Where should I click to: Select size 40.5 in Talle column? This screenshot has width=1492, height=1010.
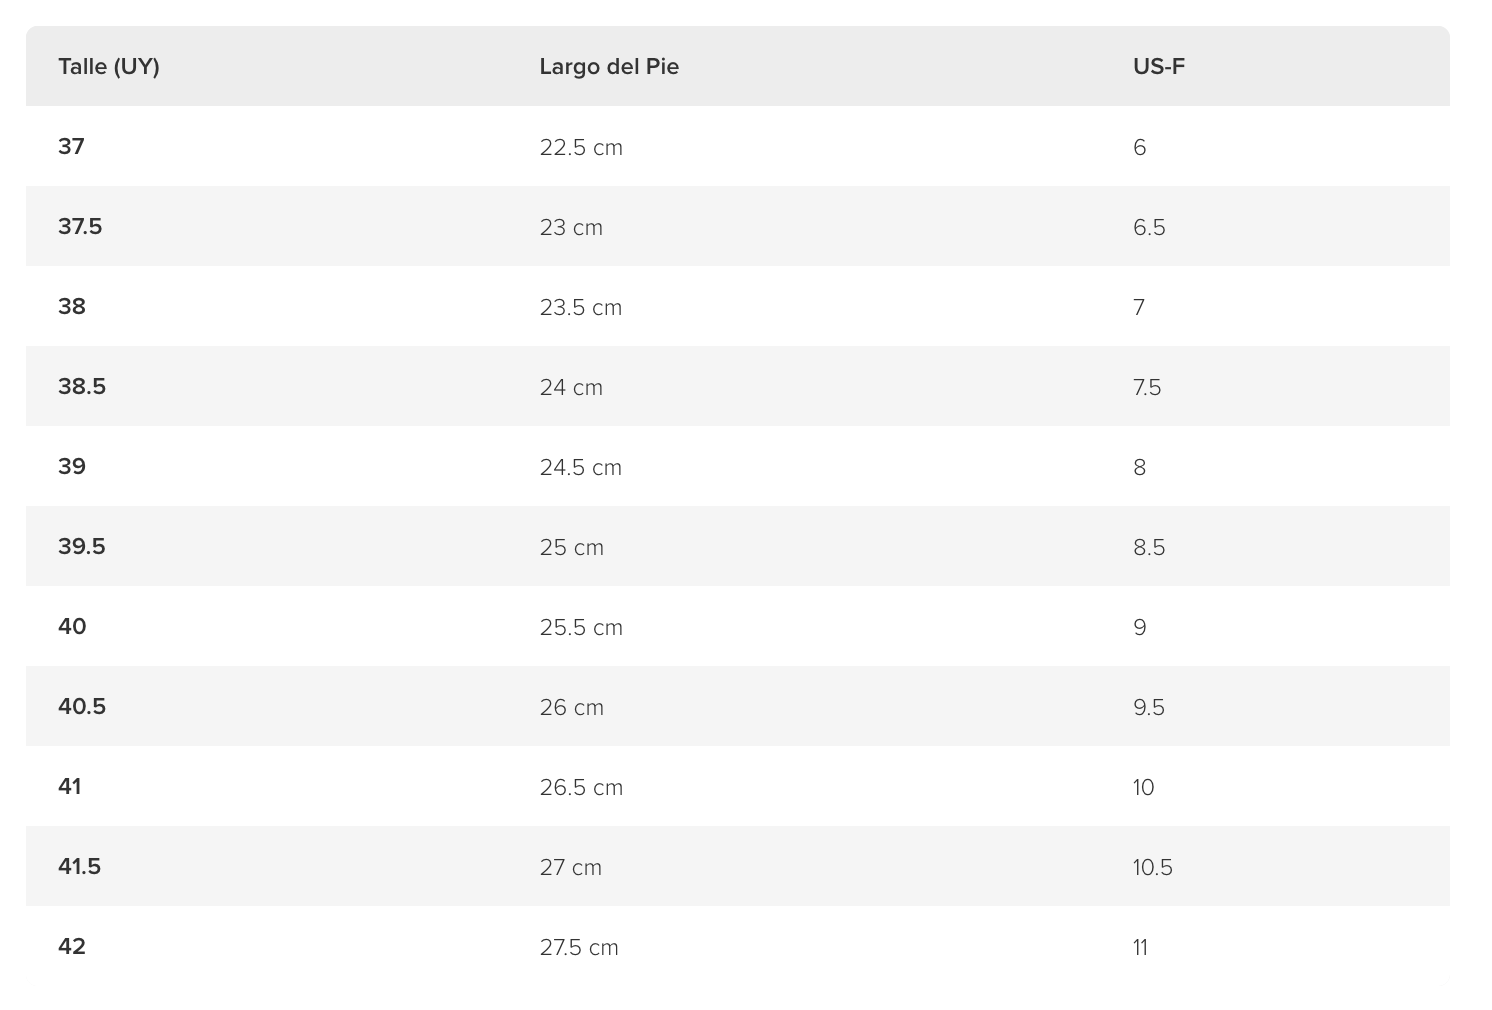82,707
